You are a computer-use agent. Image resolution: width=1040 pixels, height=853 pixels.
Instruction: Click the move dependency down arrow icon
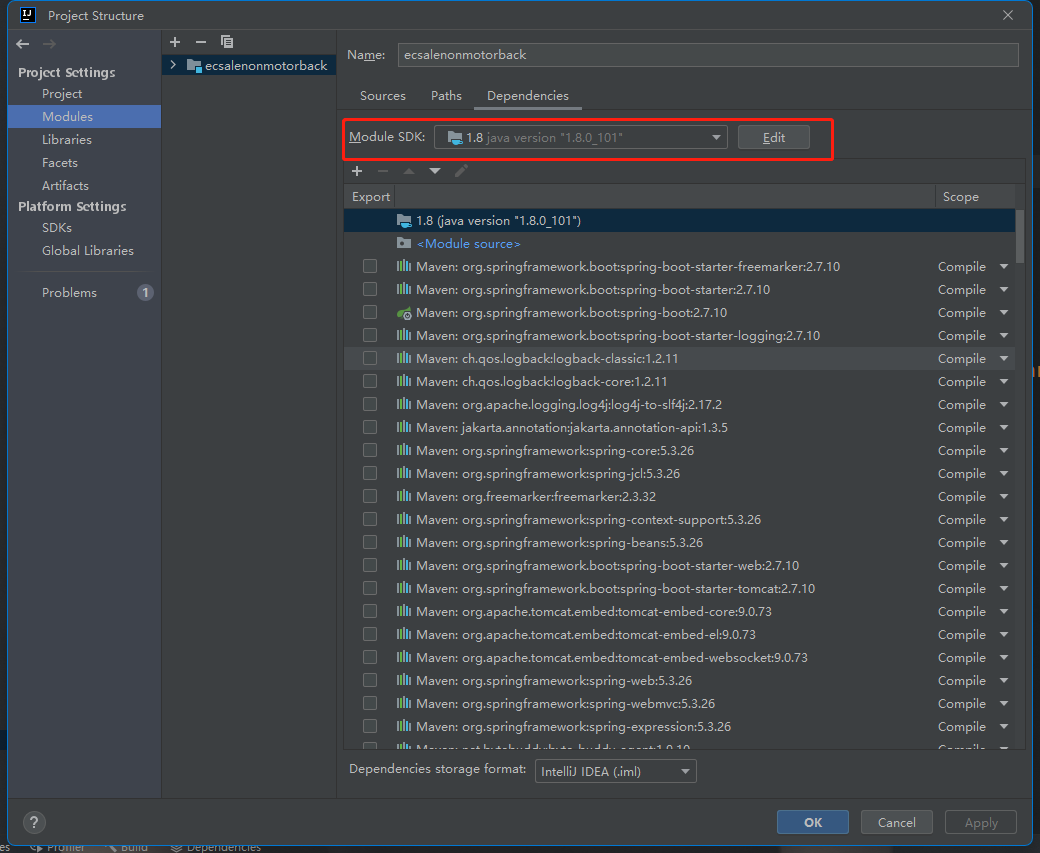pos(434,171)
